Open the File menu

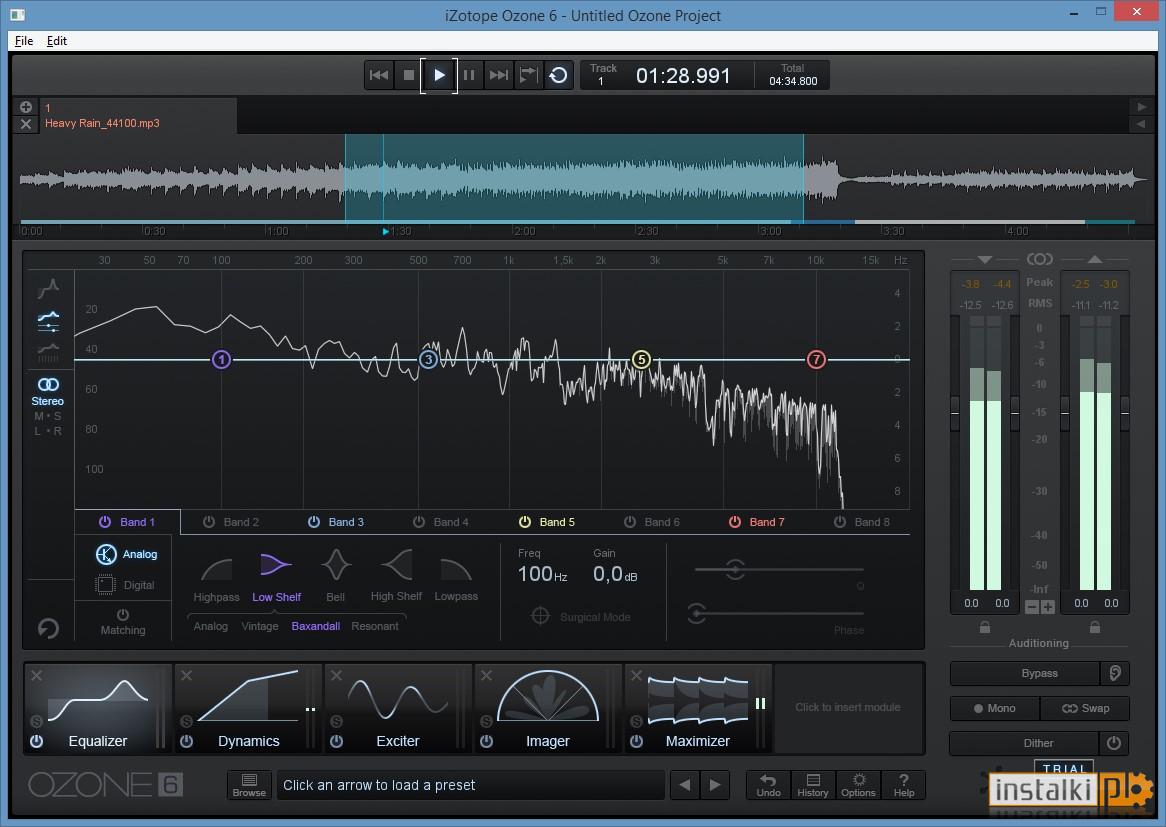pyautogui.click(x=24, y=41)
